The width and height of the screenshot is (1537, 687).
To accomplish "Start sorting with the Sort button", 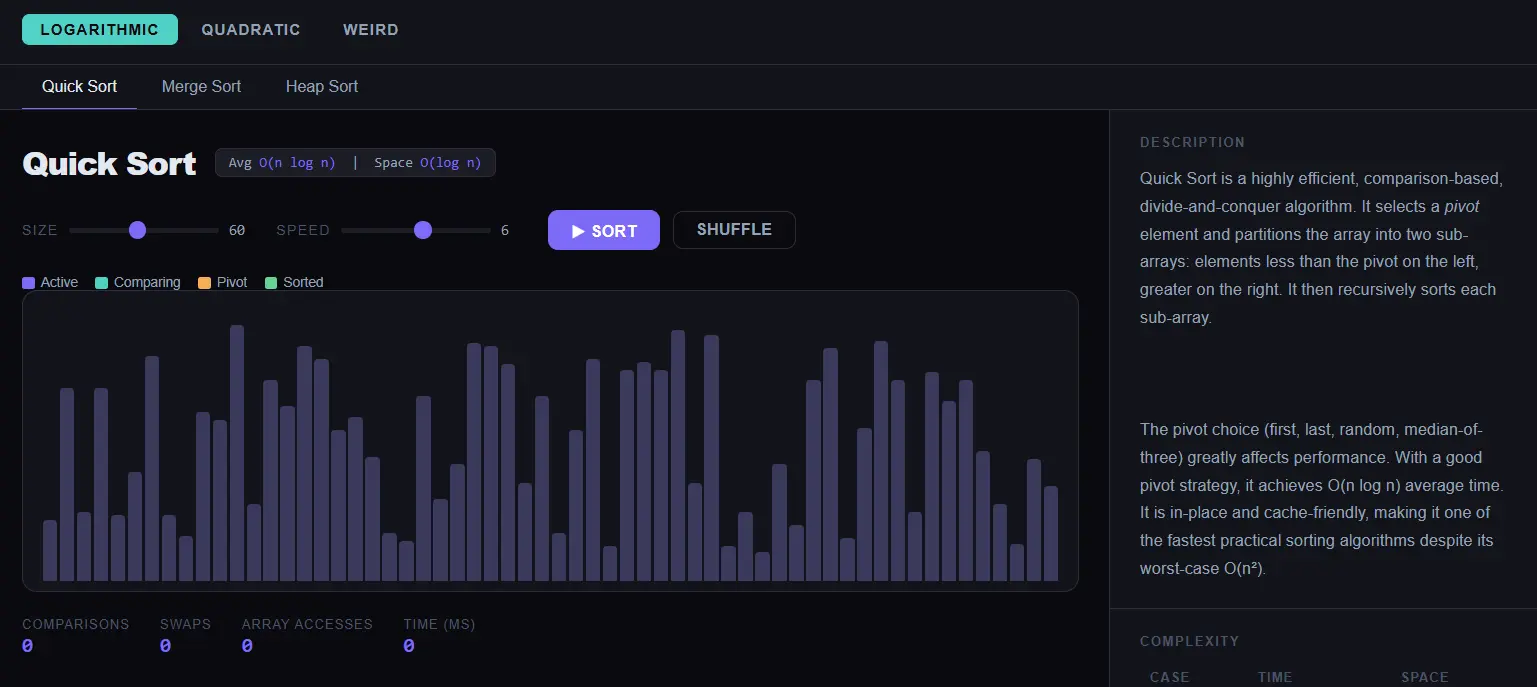I will [x=604, y=230].
